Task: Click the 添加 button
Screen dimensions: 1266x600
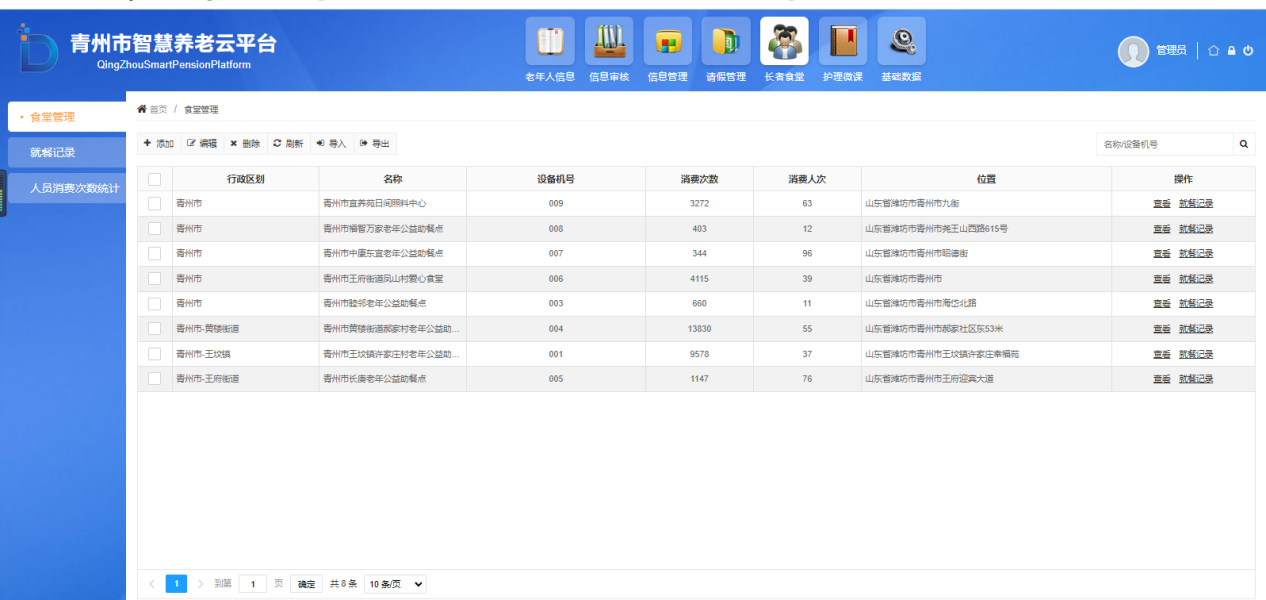Action: click(x=159, y=144)
